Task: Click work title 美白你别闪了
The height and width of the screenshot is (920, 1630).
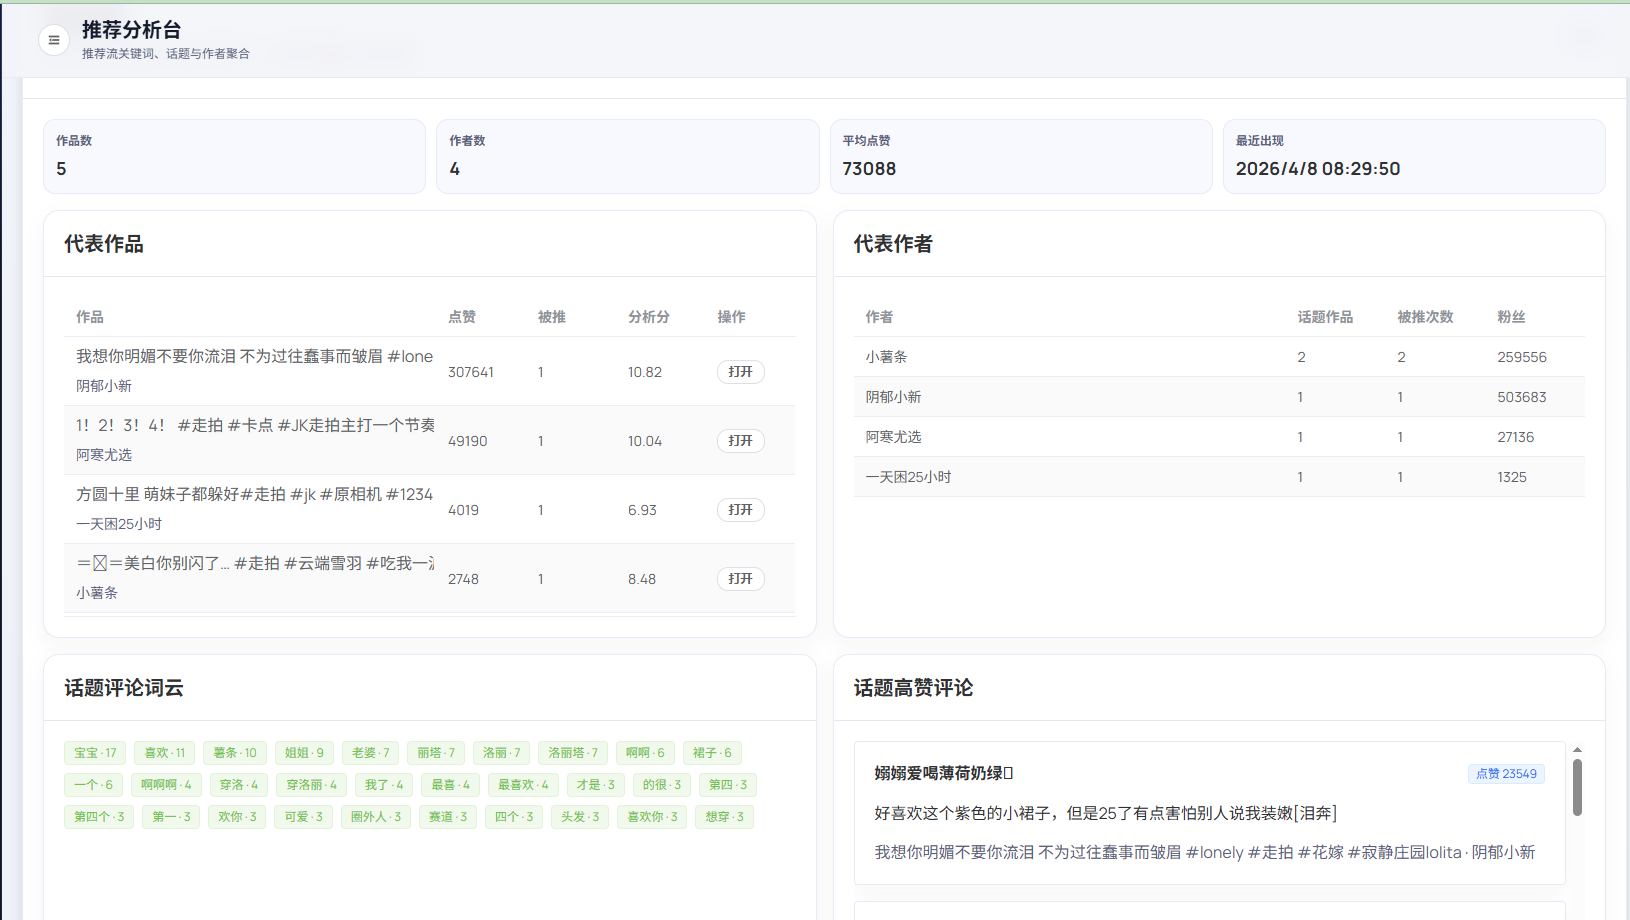Action: tap(255, 563)
